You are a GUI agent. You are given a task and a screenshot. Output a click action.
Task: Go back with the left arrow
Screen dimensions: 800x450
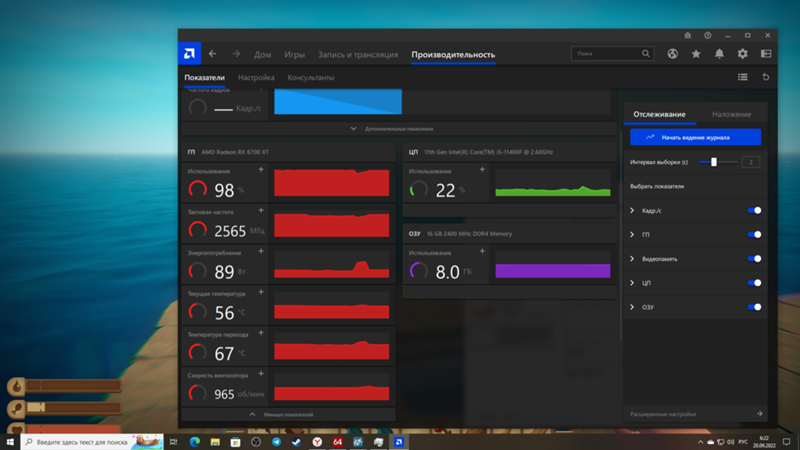pos(212,54)
